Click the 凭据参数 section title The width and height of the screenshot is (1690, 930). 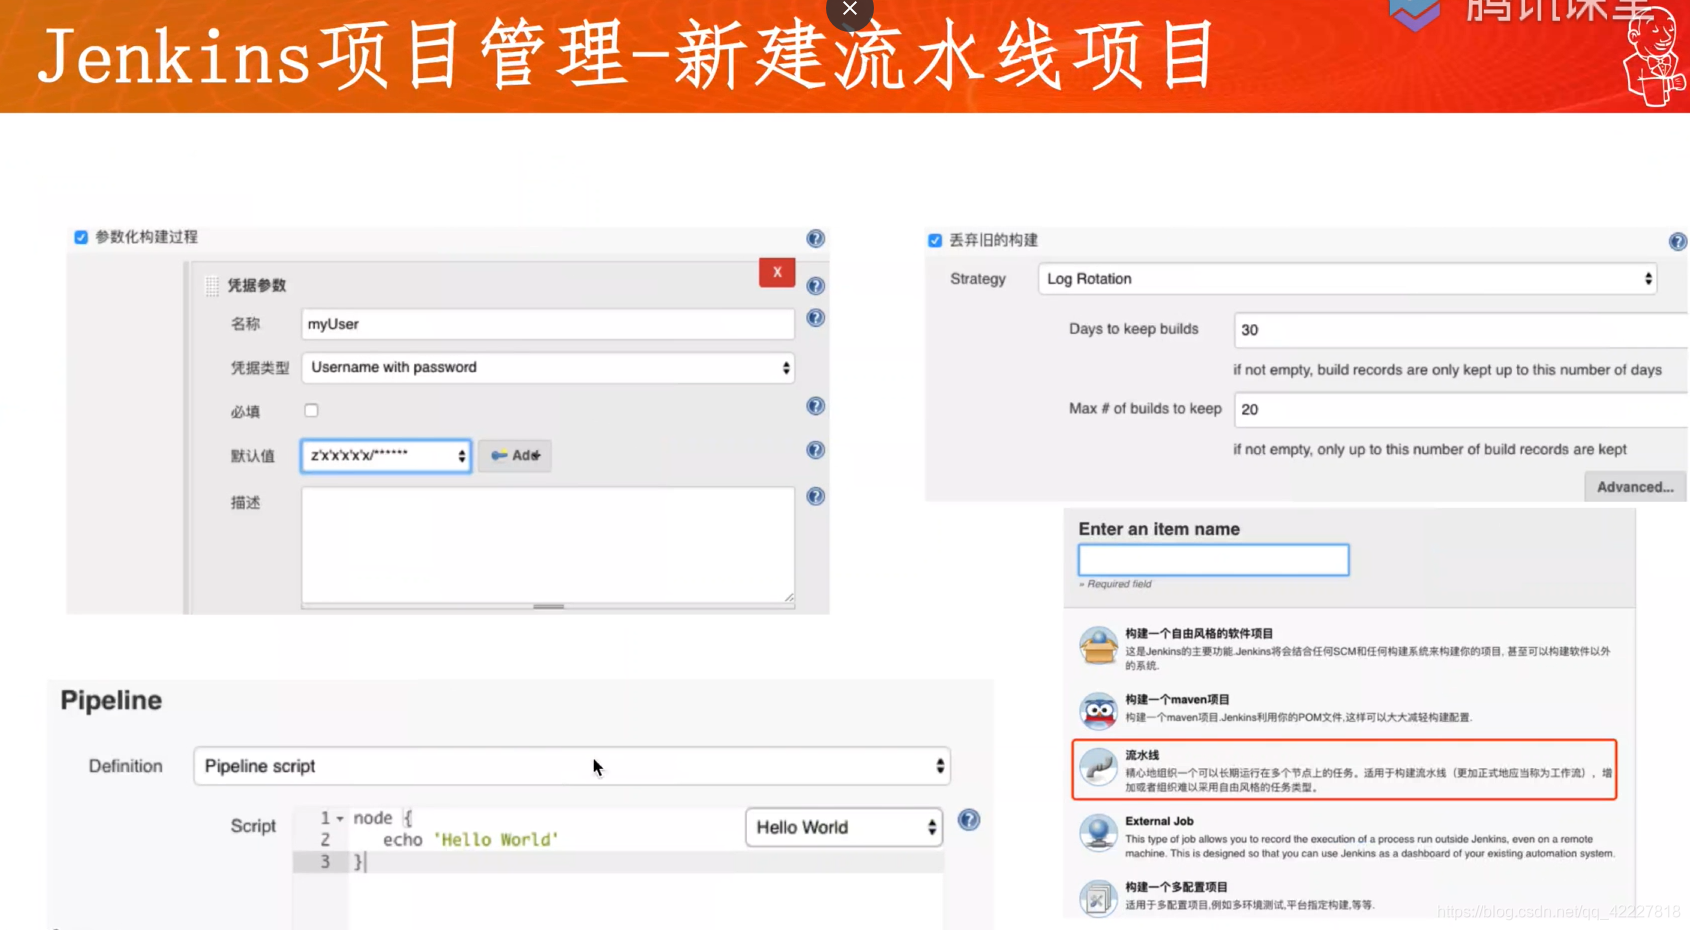click(x=257, y=286)
